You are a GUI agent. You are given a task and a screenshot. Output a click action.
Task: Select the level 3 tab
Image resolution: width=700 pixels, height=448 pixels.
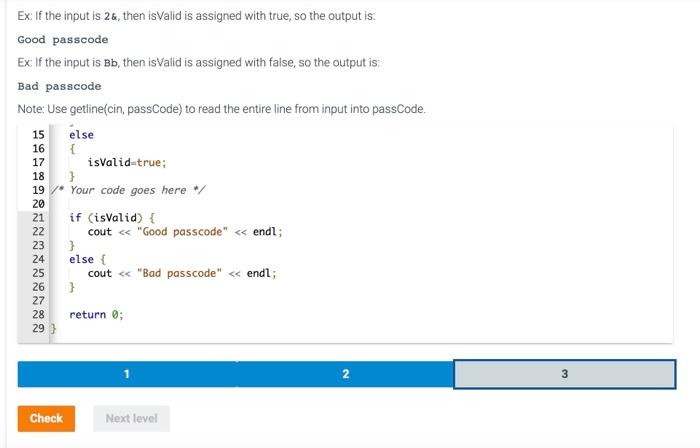(x=564, y=374)
